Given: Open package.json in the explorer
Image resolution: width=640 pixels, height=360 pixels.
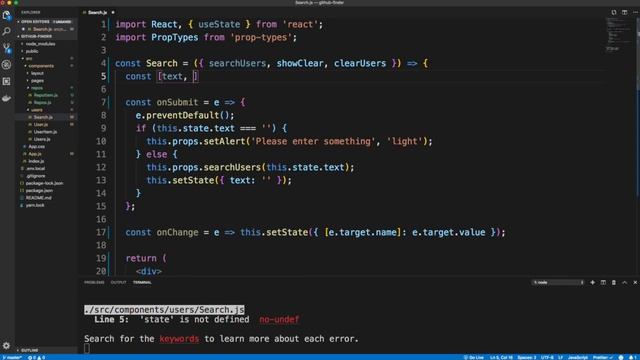Looking at the screenshot, I should (x=39, y=191).
